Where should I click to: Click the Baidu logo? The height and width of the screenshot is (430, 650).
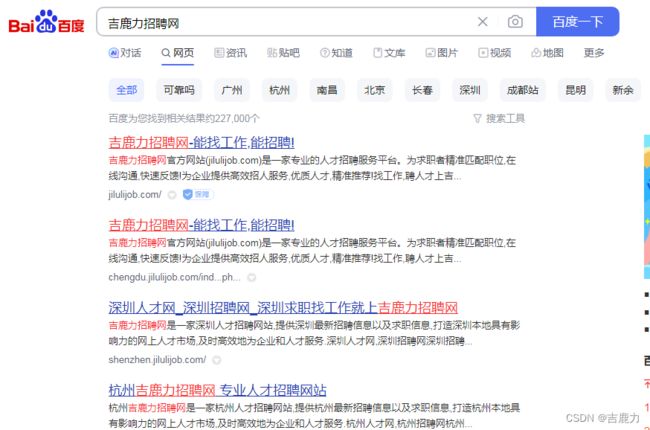46,22
